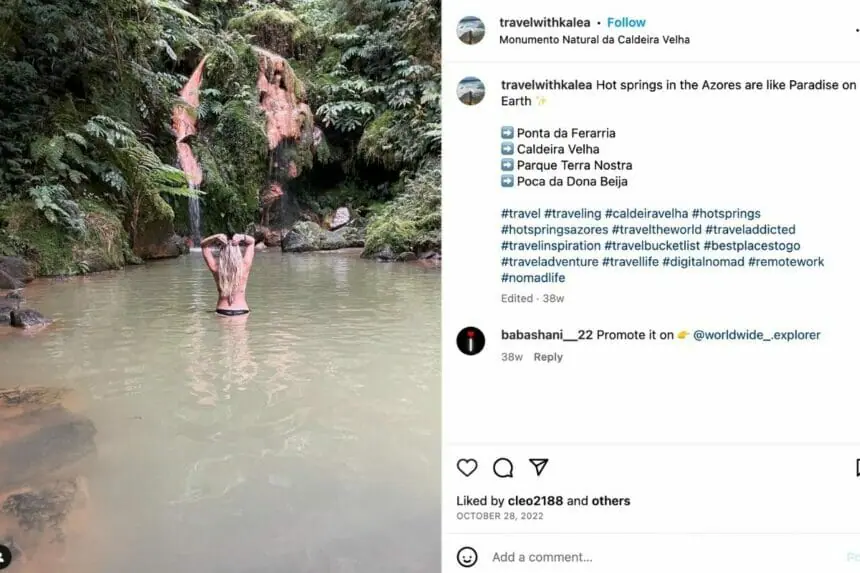860x573 pixels.
Task: Open the #hotspringsazores hashtag
Action: (x=554, y=229)
